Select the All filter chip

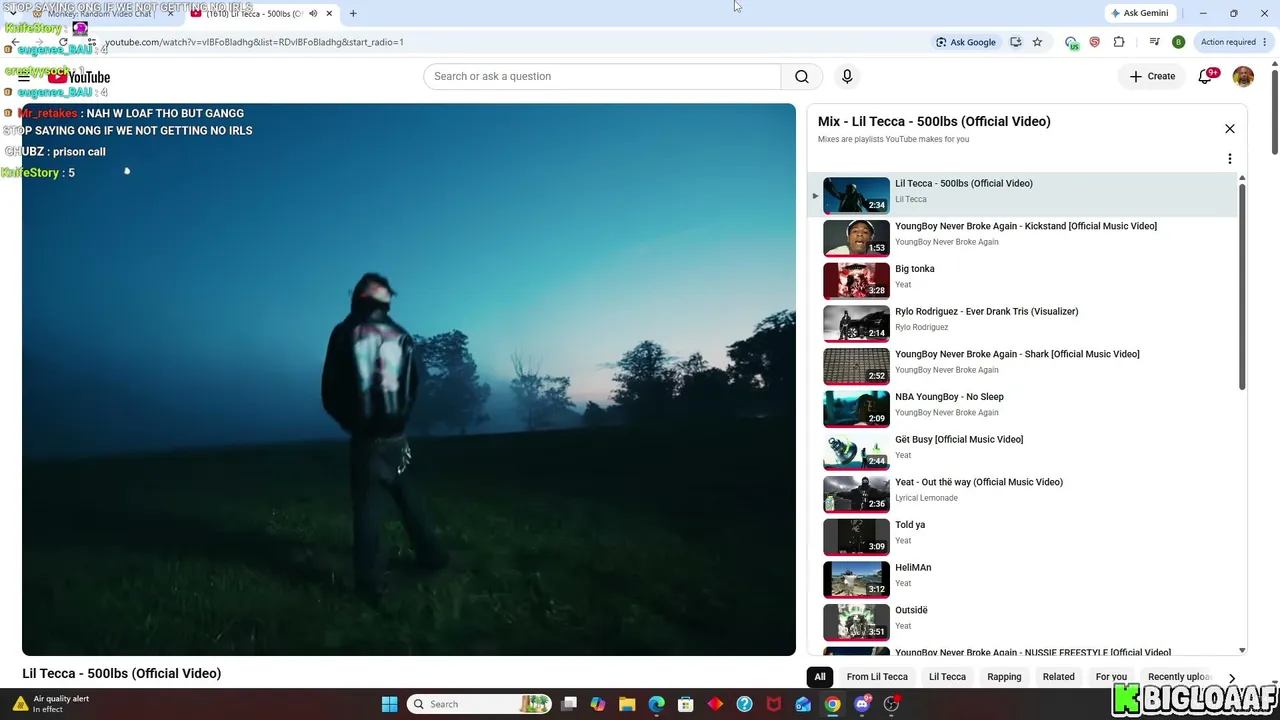(x=820, y=677)
